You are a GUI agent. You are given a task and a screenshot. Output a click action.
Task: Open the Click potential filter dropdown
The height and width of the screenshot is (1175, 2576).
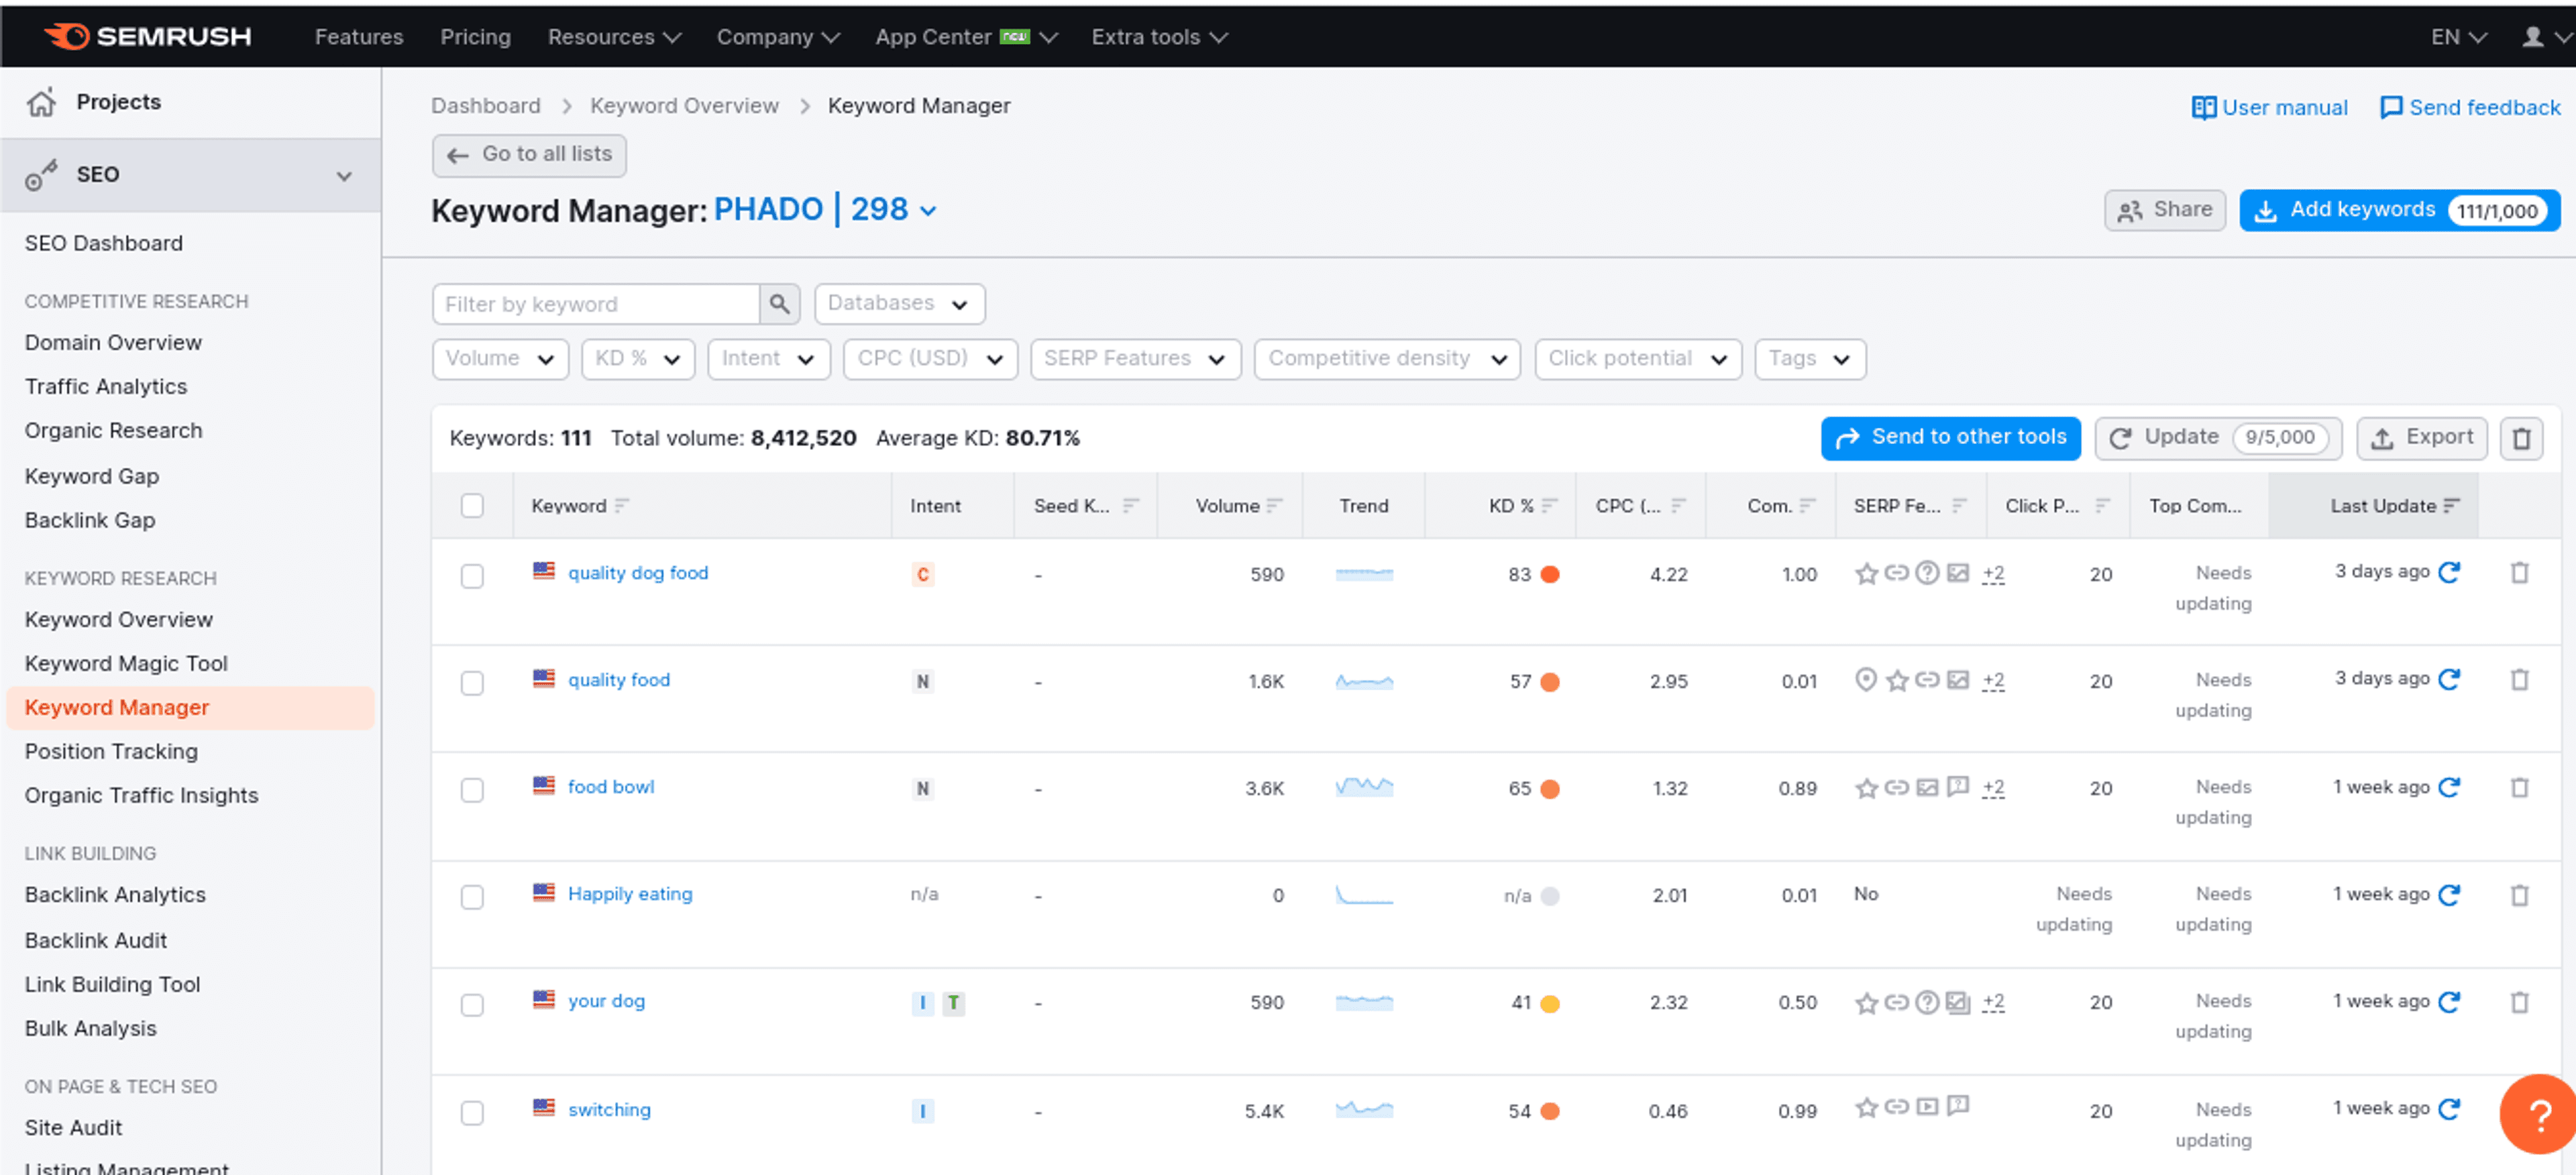click(1638, 359)
